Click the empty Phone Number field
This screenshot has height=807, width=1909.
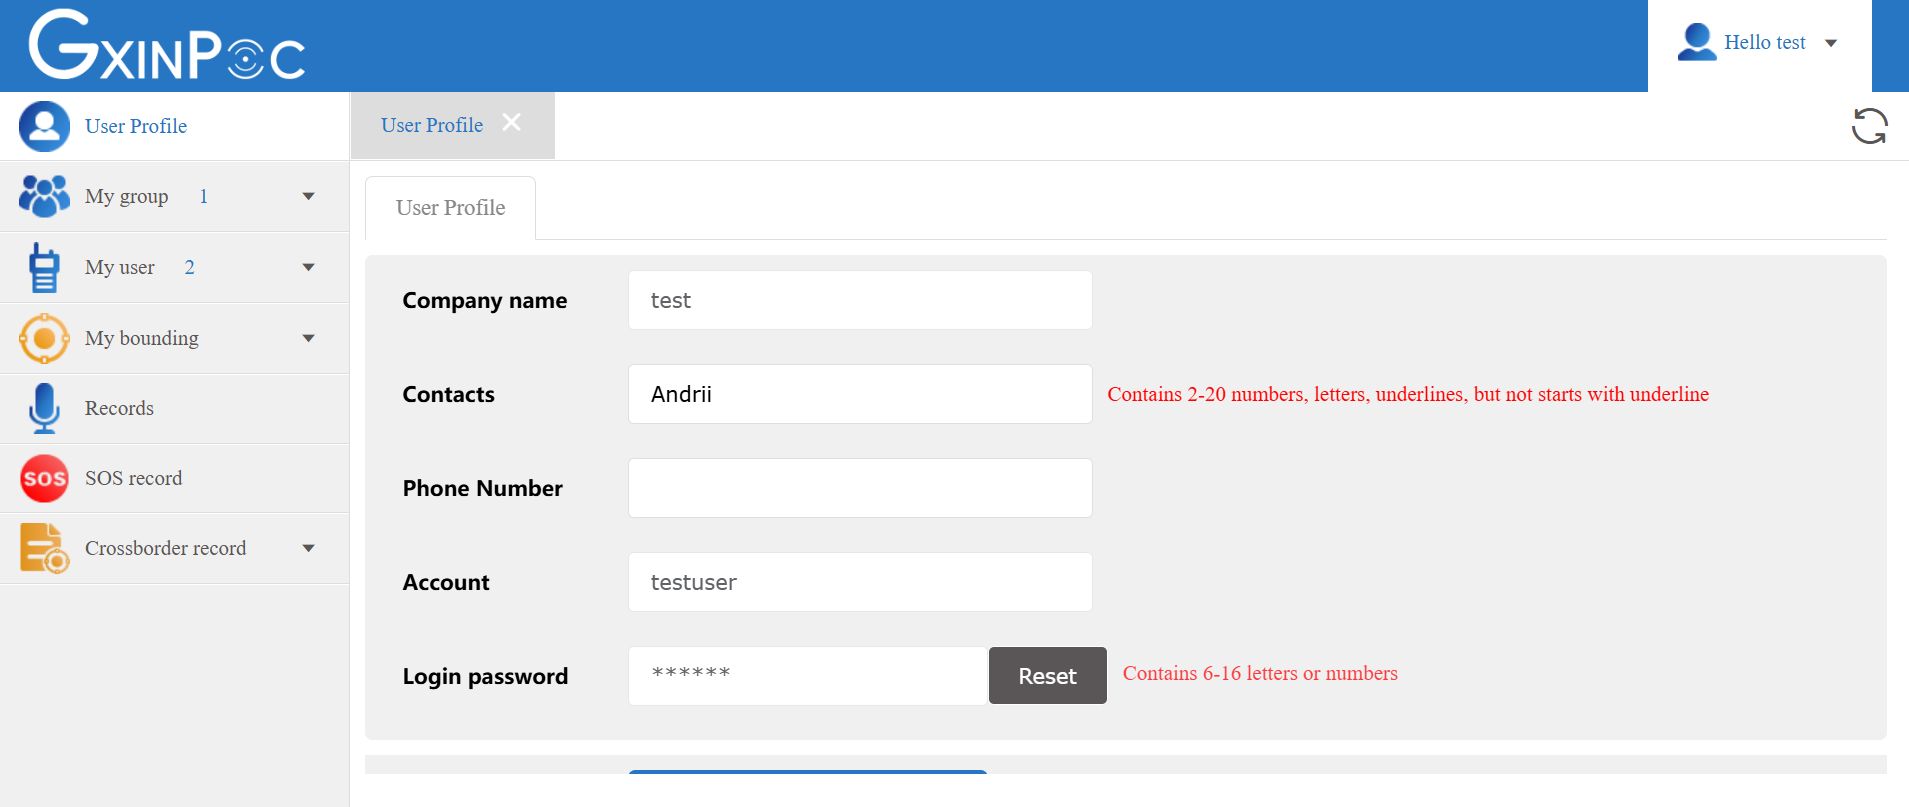pyautogui.click(x=860, y=488)
